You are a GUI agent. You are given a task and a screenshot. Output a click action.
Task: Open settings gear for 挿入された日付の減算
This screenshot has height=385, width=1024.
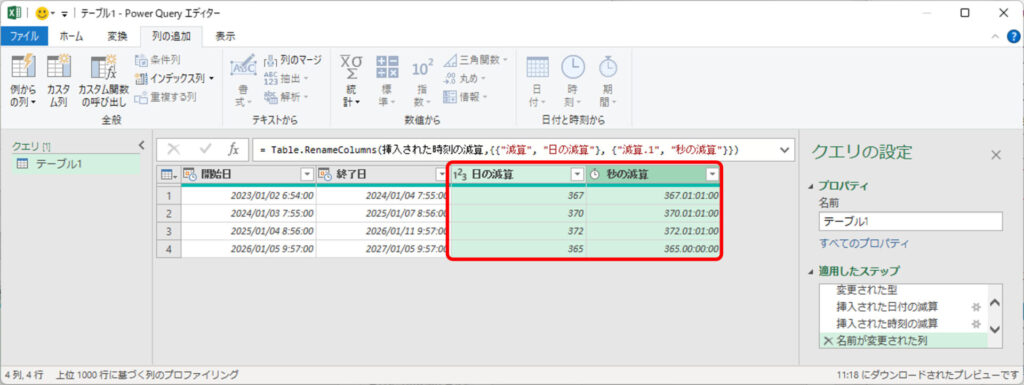976,307
